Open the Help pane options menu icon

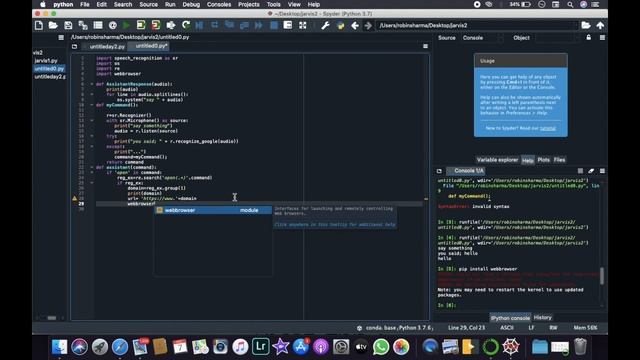(x=602, y=38)
